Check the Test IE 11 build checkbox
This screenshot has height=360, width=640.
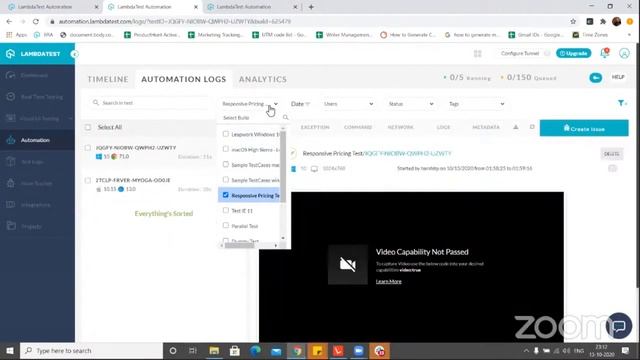tap(226, 210)
